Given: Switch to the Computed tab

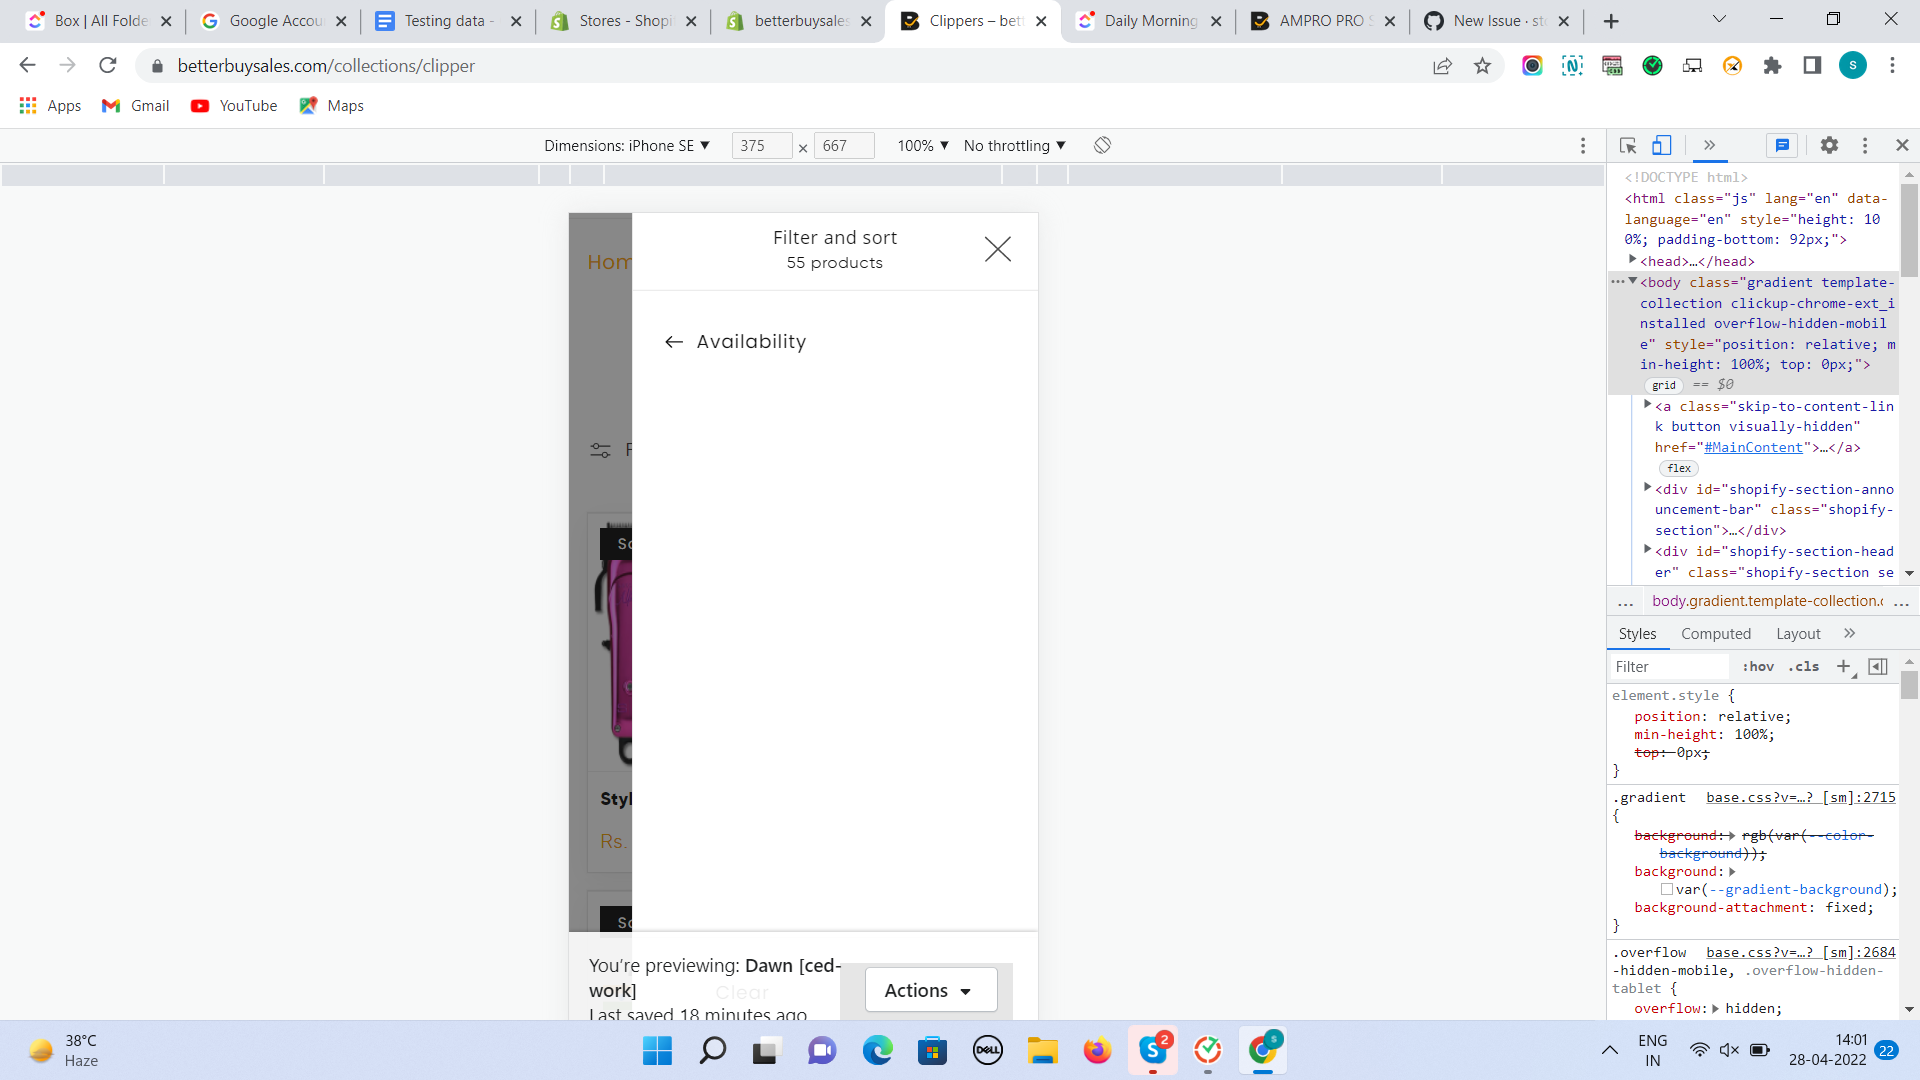Looking at the screenshot, I should (x=1715, y=633).
